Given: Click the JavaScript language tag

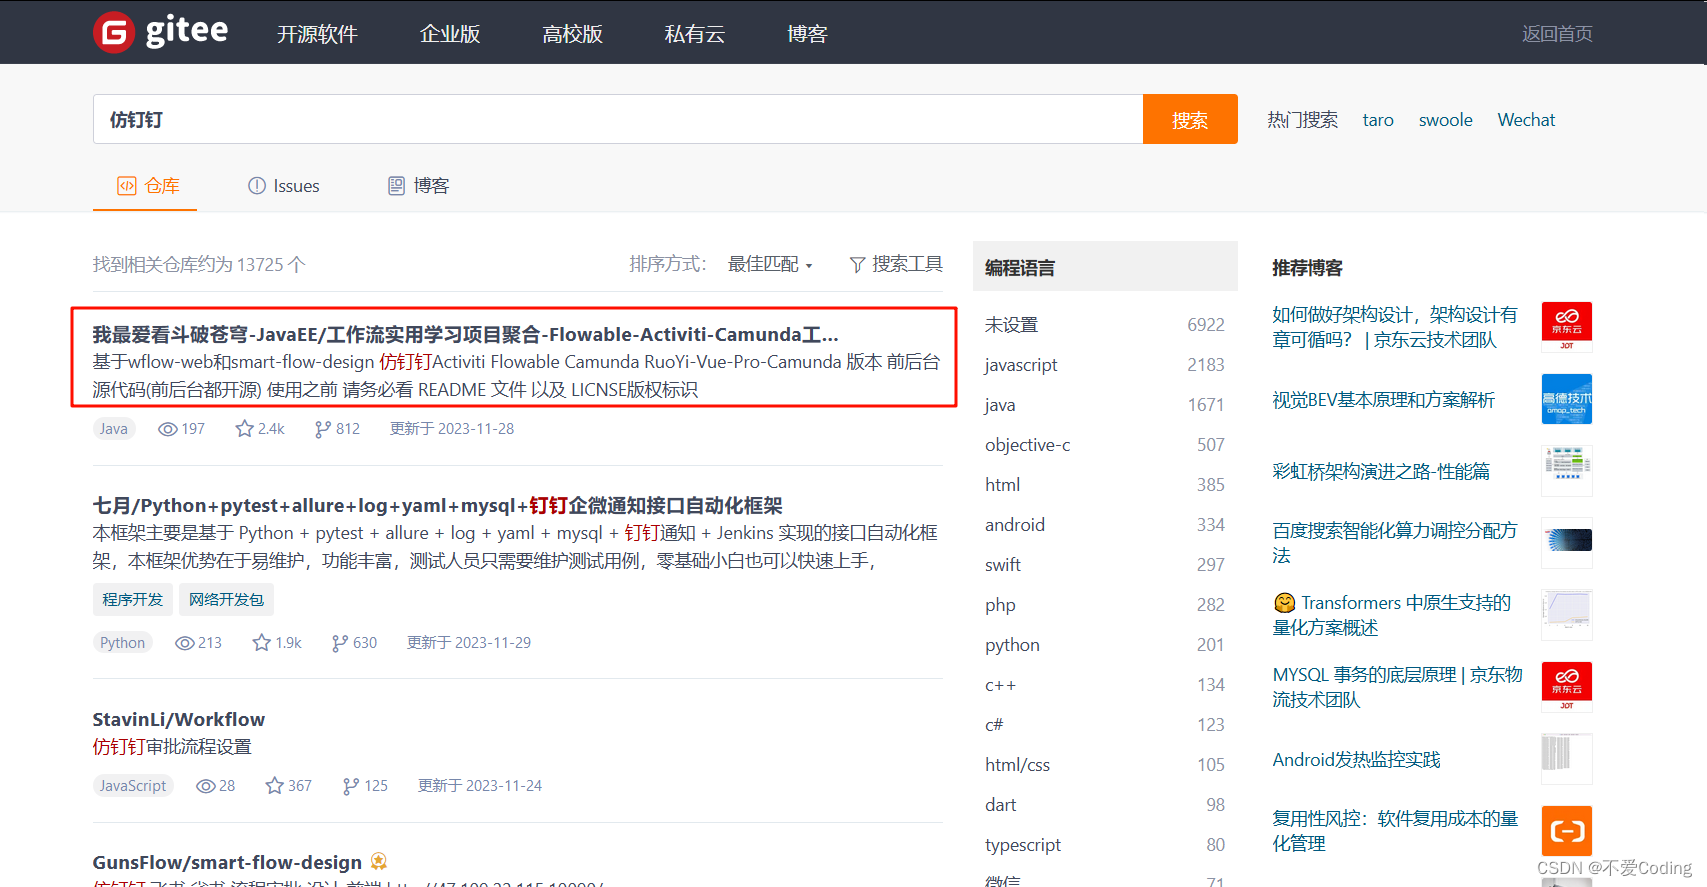Looking at the screenshot, I should (133, 785).
